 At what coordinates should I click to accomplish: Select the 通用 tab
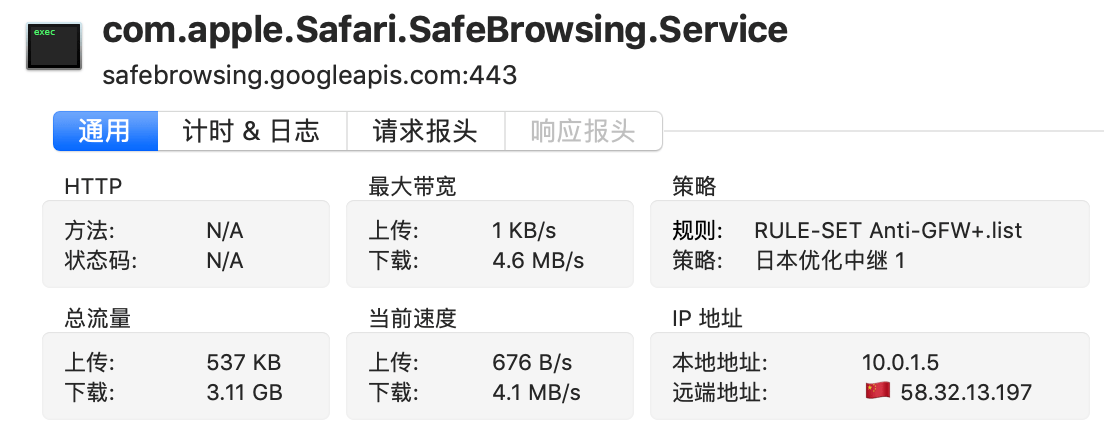(x=105, y=131)
